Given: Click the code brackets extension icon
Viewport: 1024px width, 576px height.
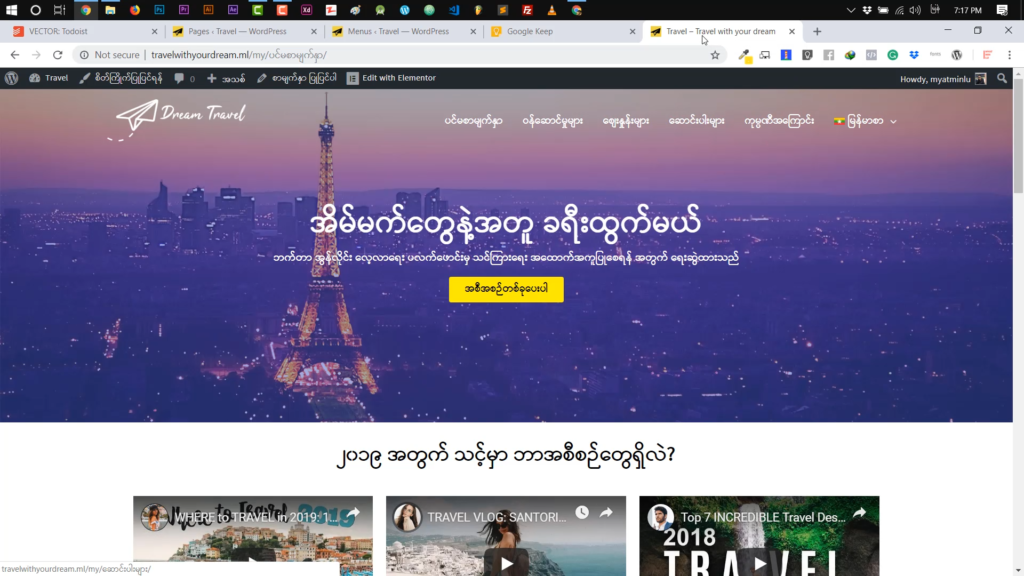Looking at the screenshot, I should (871, 55).
